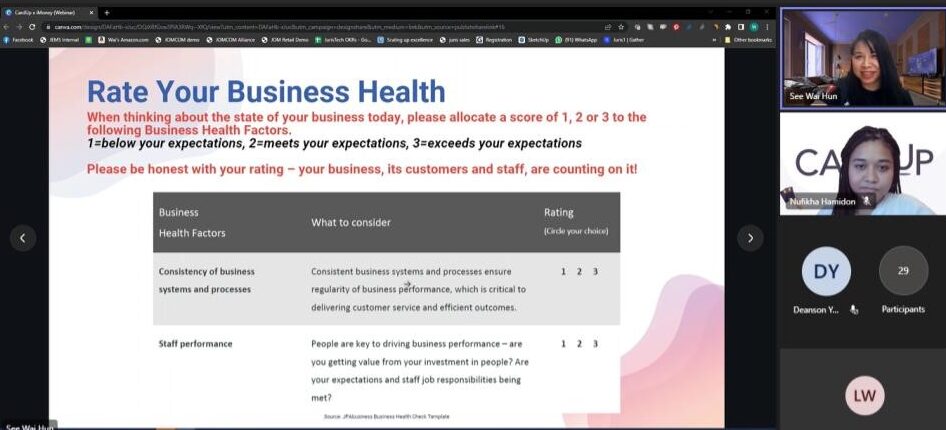Reload the Canva page
946x430 pixels.
tap(31, 26)
